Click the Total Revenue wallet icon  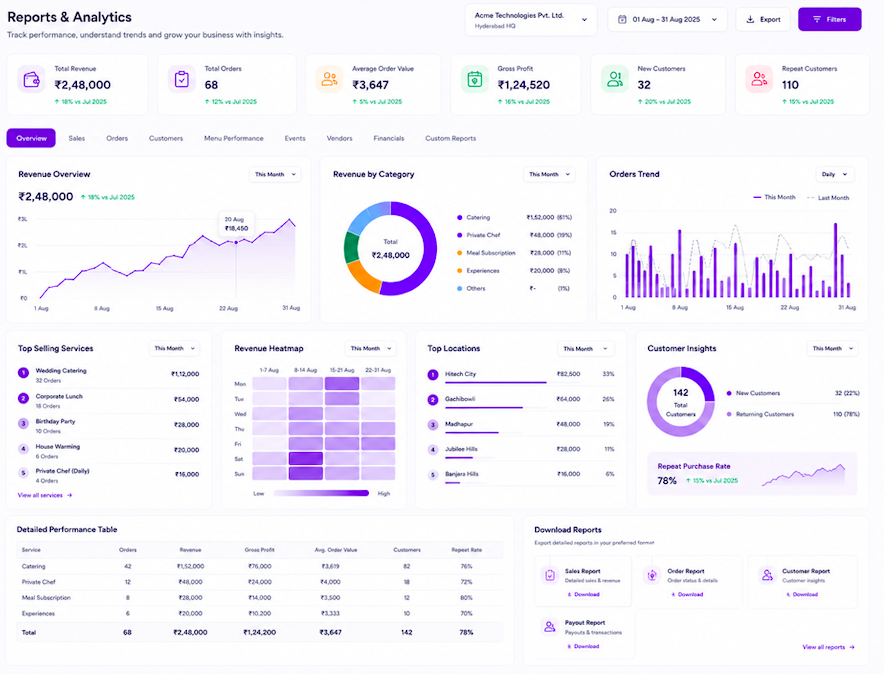[x=31, y=79]
